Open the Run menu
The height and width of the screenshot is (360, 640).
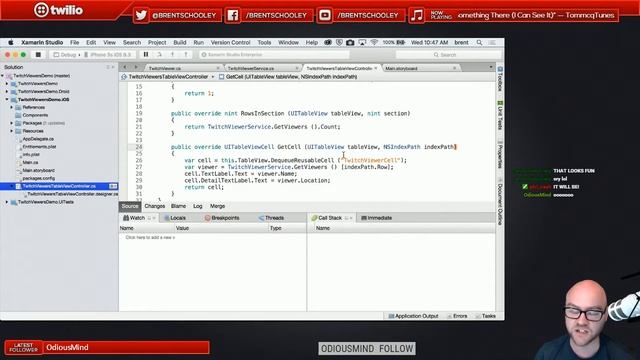click(x=198, y=42)
